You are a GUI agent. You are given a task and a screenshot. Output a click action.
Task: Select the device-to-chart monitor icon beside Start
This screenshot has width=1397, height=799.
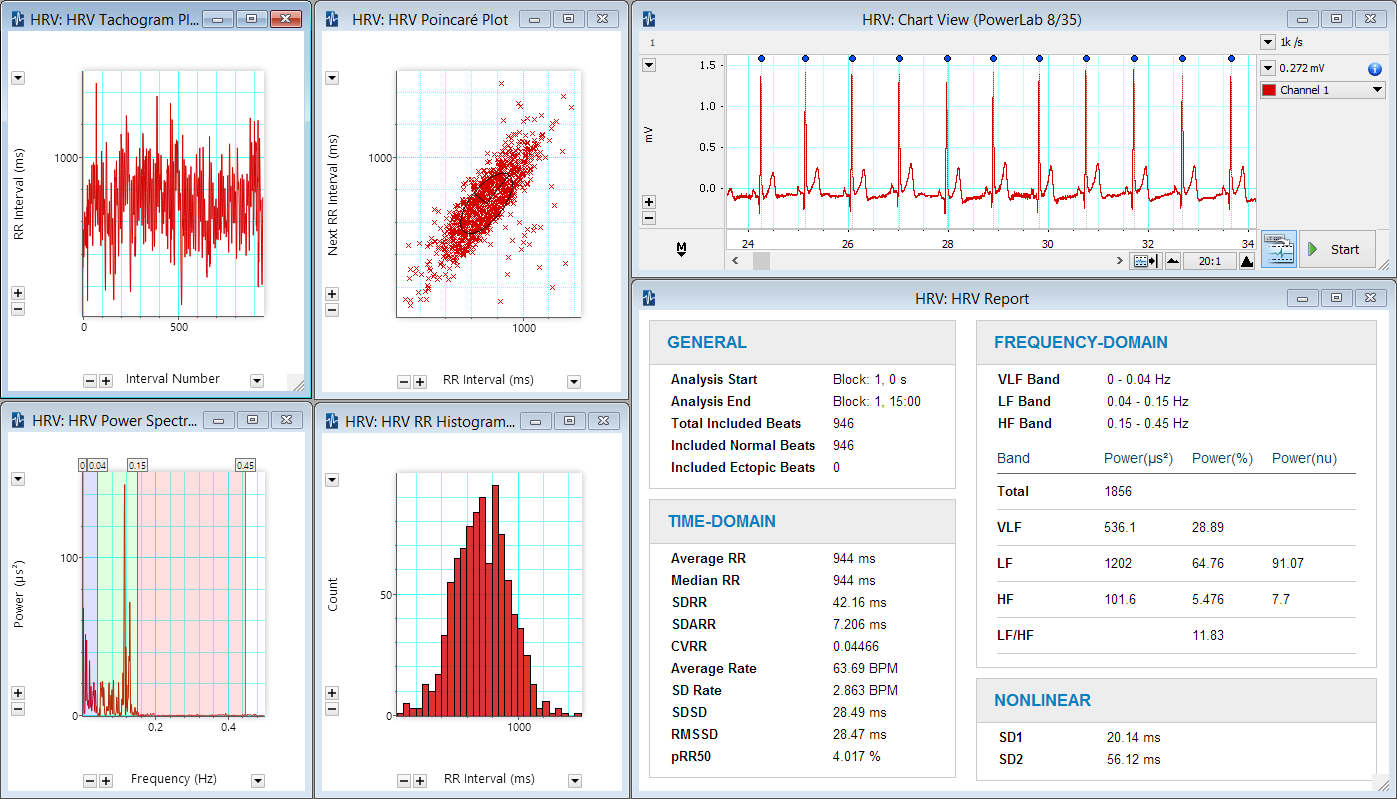1279,248
